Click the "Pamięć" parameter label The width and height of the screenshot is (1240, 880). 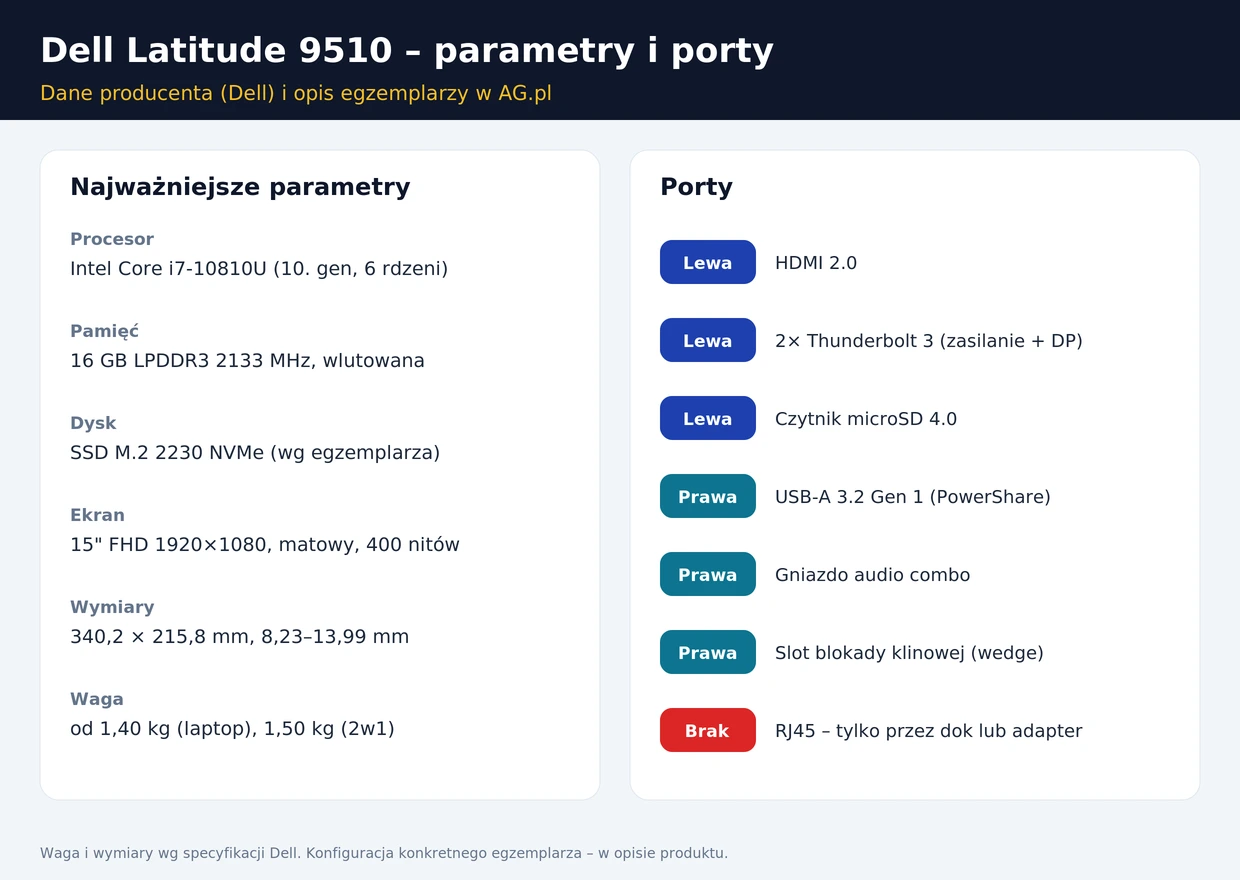click(104, 331)
